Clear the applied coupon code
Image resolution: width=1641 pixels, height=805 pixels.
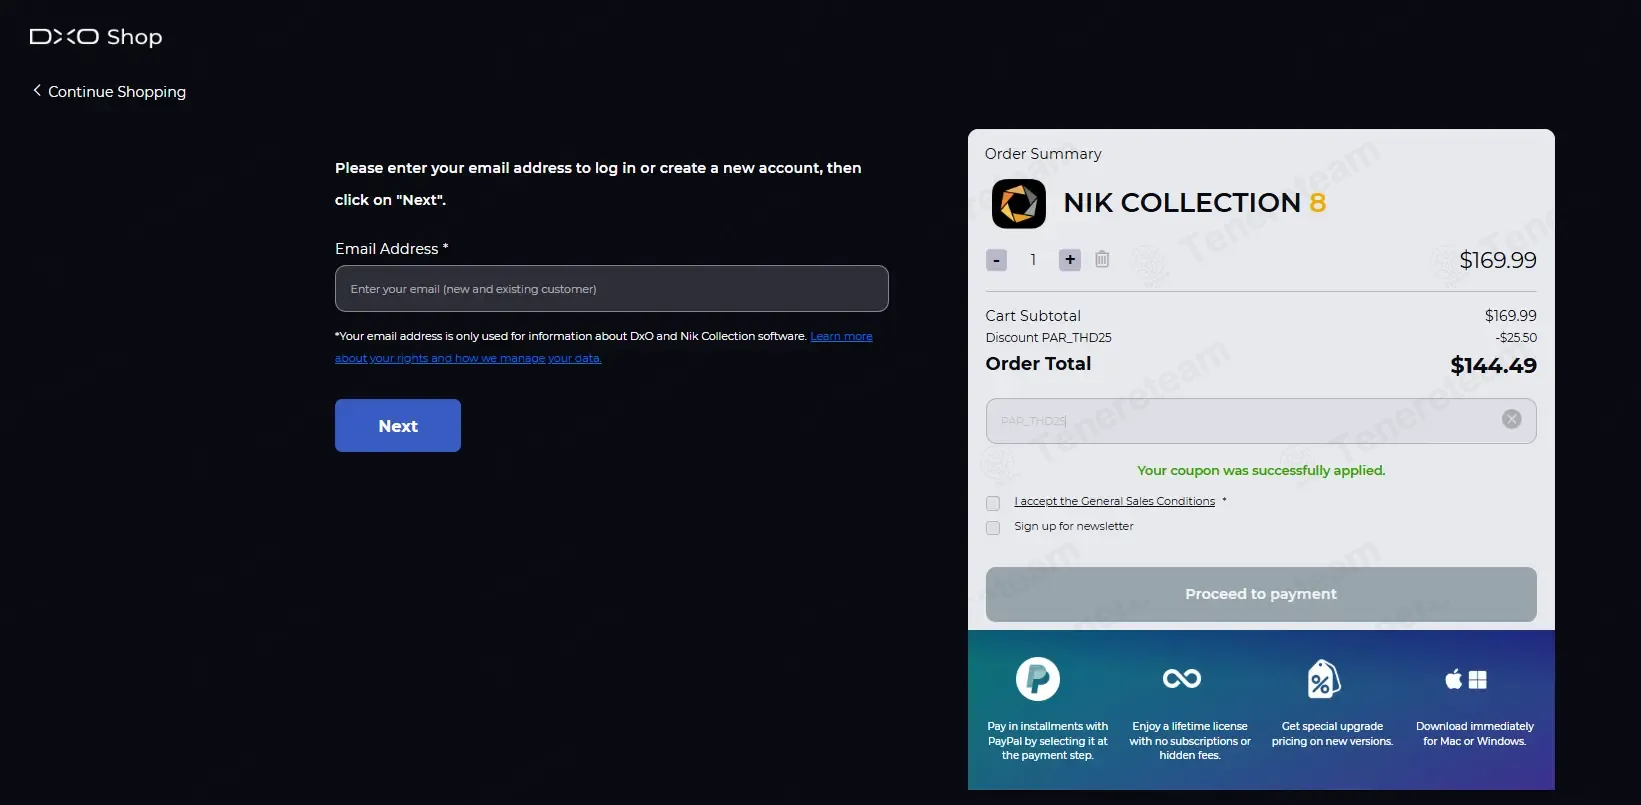(x=1511, y=420)
